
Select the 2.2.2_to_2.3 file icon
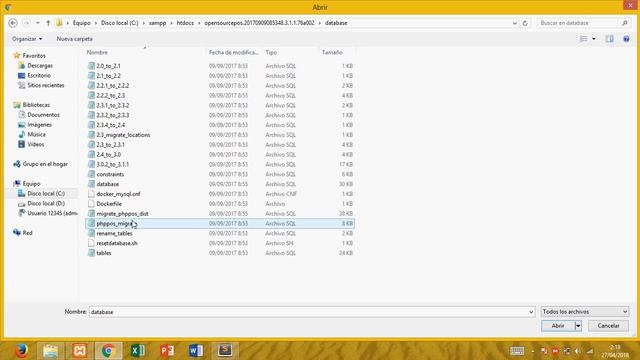pyautogui.click(x=91, y=95)
